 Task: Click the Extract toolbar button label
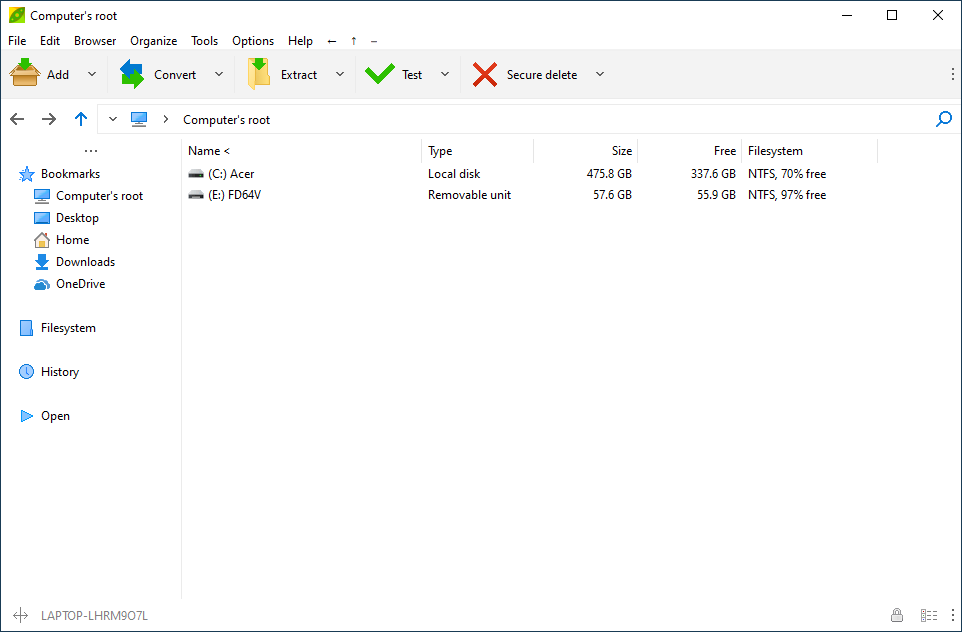299,75
